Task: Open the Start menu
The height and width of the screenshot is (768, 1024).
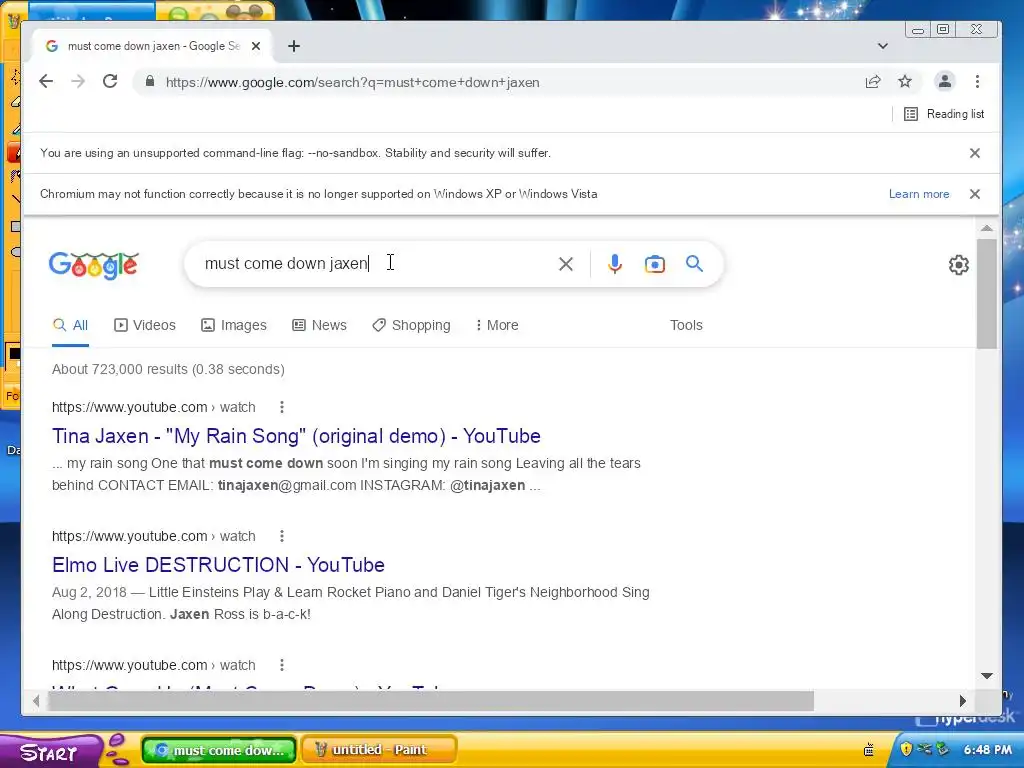Action: tap(49, 752)
